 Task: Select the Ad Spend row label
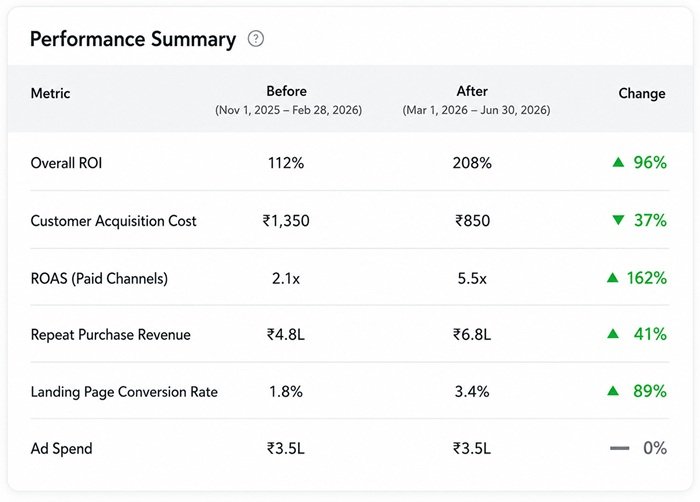[x=62, y=448]
